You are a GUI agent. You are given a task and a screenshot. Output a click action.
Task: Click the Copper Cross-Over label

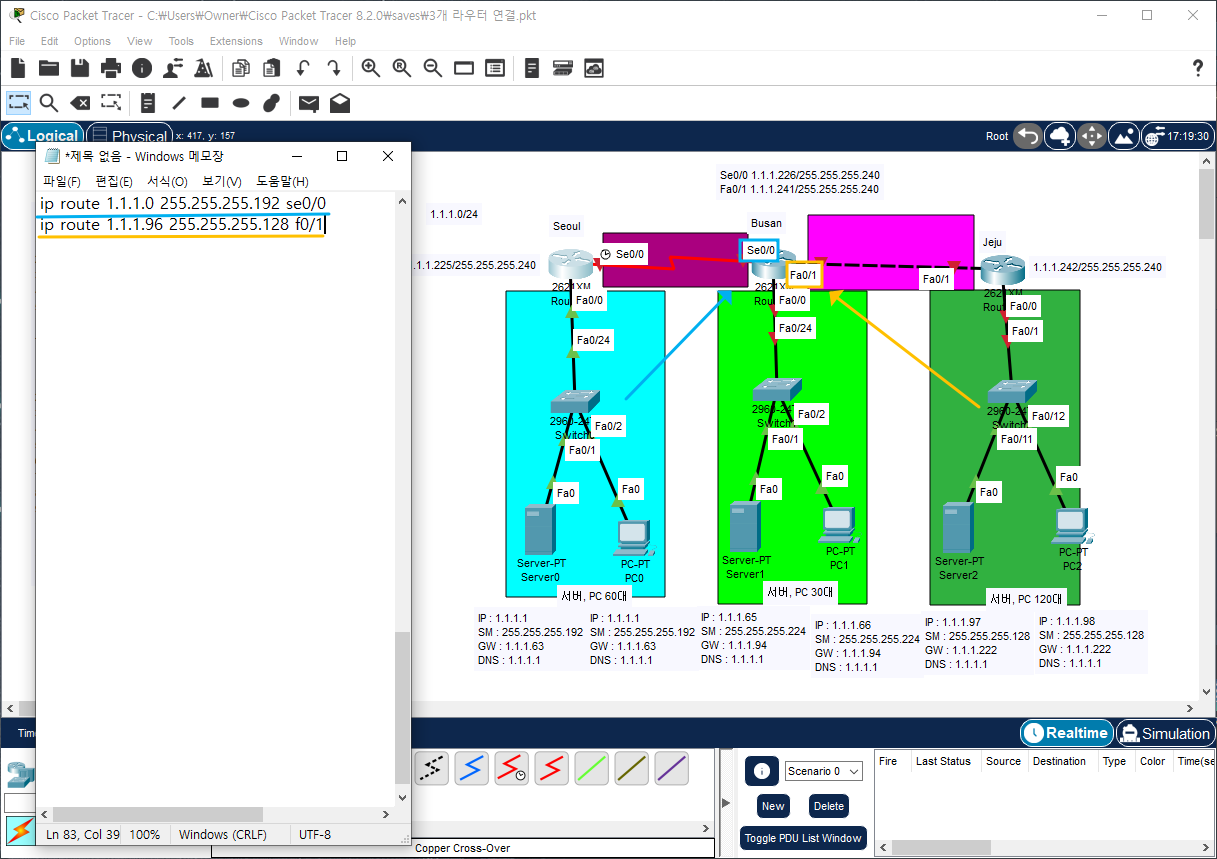point(462,848)
